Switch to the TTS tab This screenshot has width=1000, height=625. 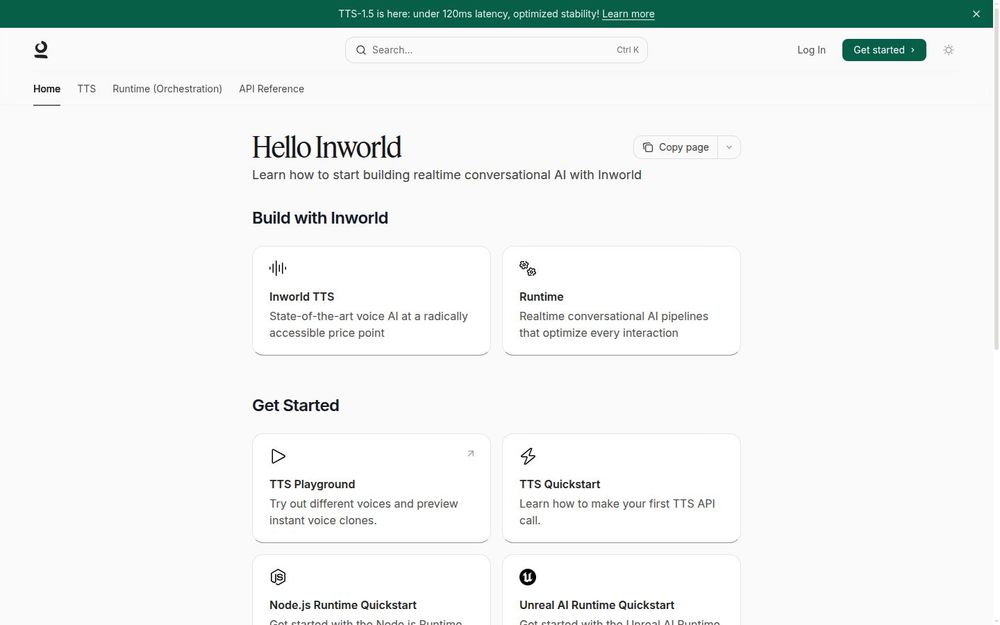click(87, 89)
